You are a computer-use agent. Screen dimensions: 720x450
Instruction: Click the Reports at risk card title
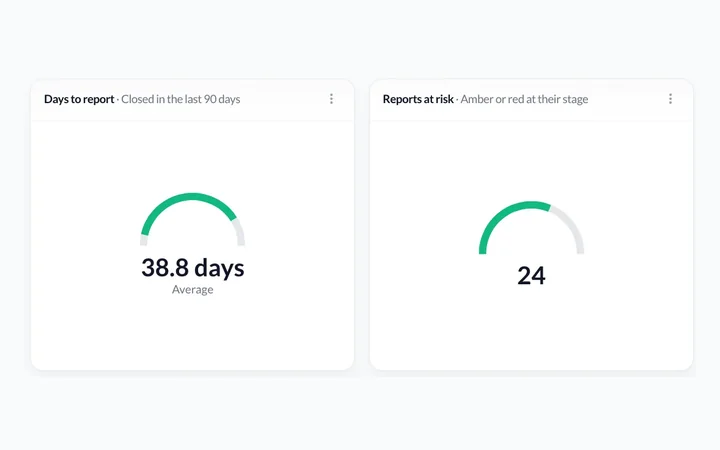click(418, 99)
